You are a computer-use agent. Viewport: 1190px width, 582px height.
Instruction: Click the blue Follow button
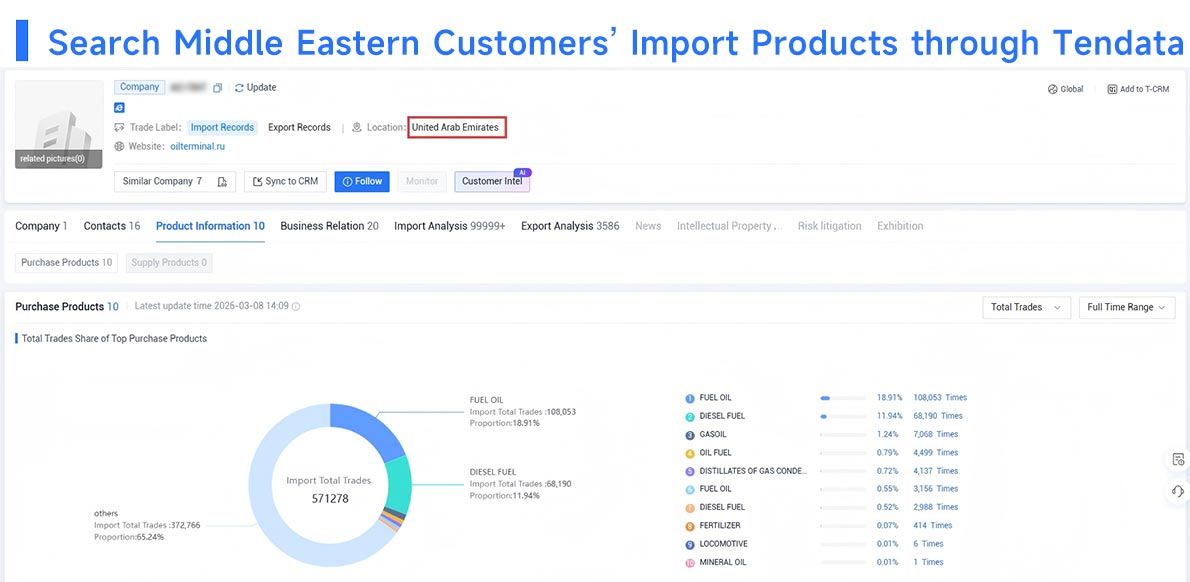(x=362, y=182)
